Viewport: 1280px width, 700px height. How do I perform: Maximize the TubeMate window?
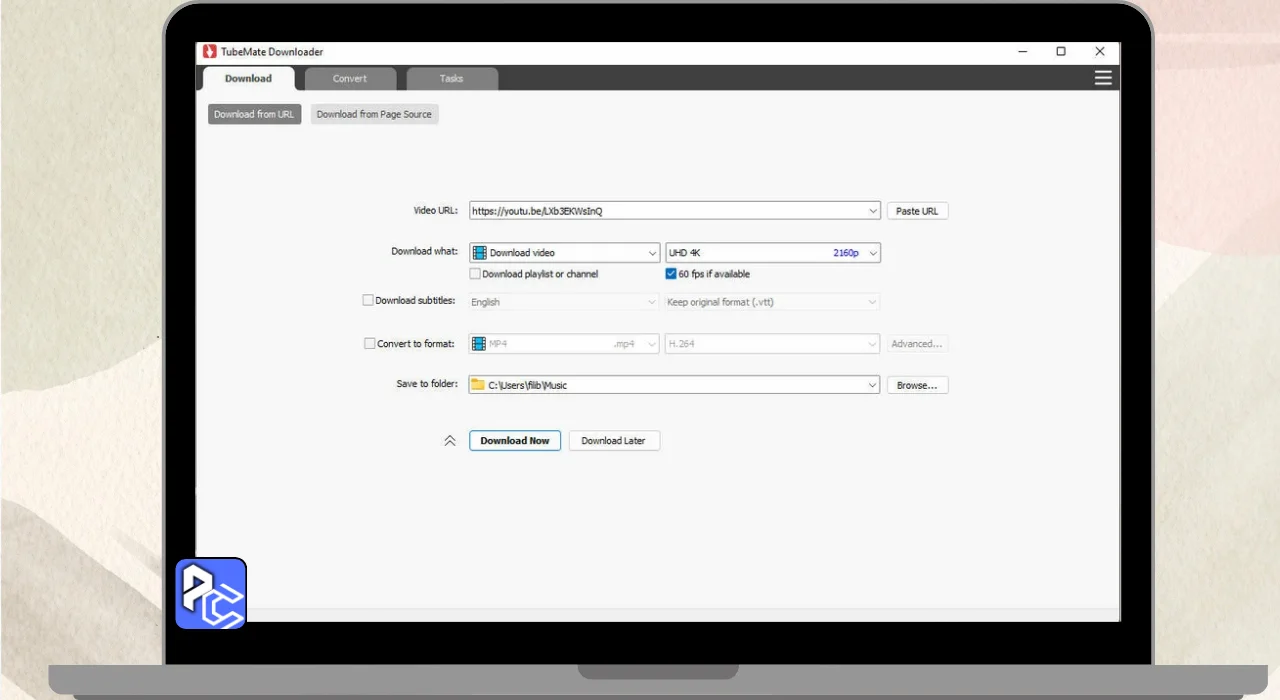click(1061, 52)
